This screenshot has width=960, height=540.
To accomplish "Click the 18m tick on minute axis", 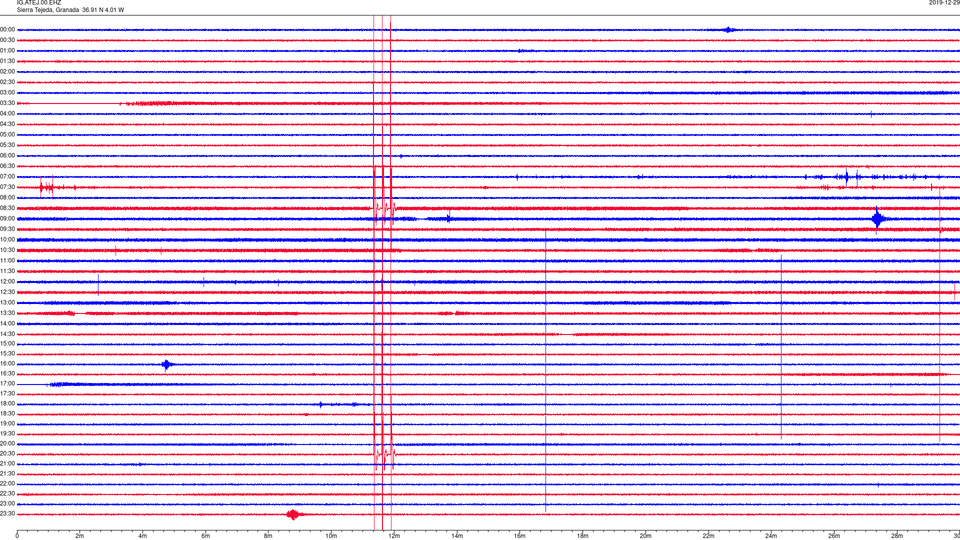I will pyautogui.click(x=583, y=536).
